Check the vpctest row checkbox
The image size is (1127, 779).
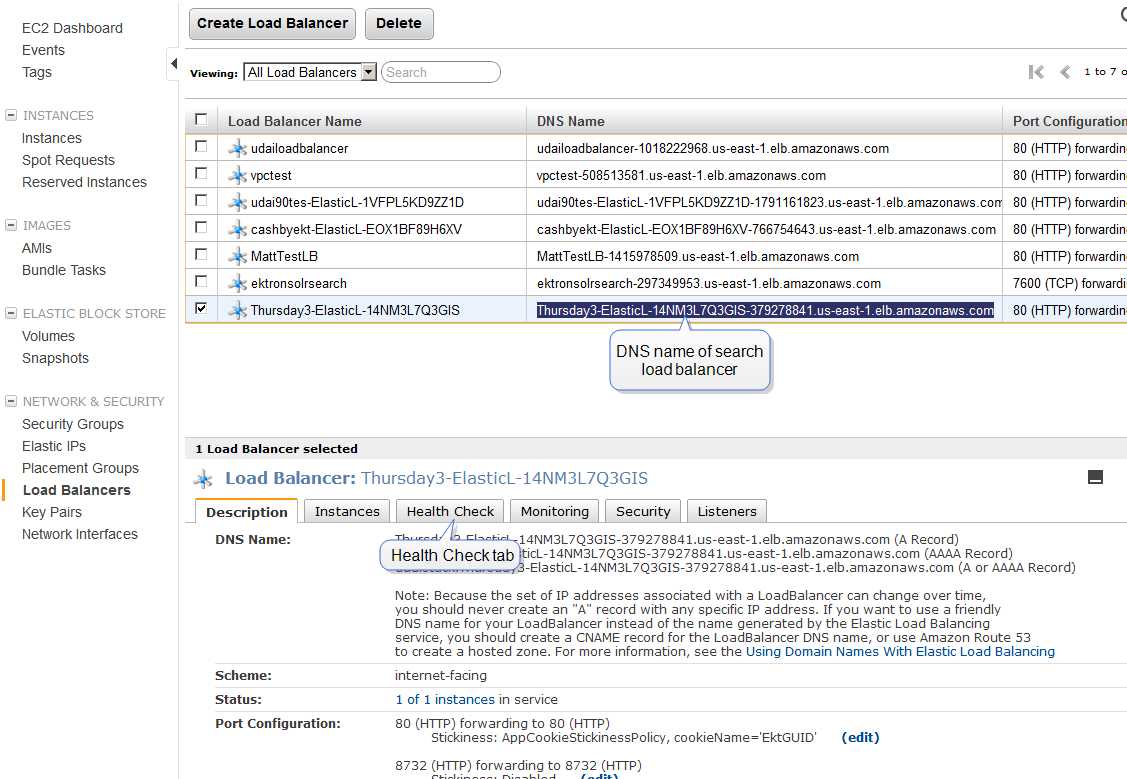tap(201, 173)
